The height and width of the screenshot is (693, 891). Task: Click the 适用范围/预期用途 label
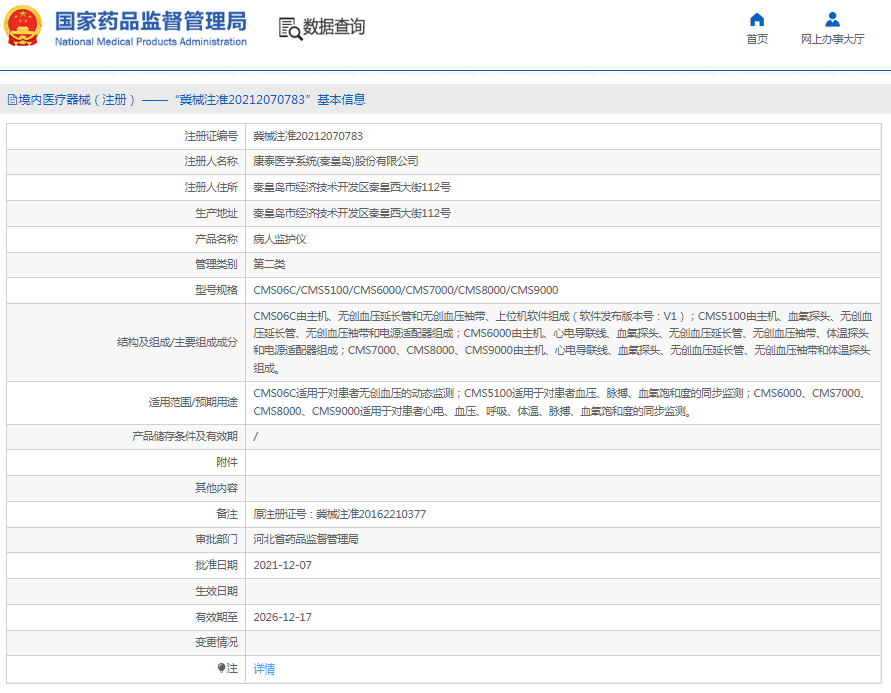point(193,402)
